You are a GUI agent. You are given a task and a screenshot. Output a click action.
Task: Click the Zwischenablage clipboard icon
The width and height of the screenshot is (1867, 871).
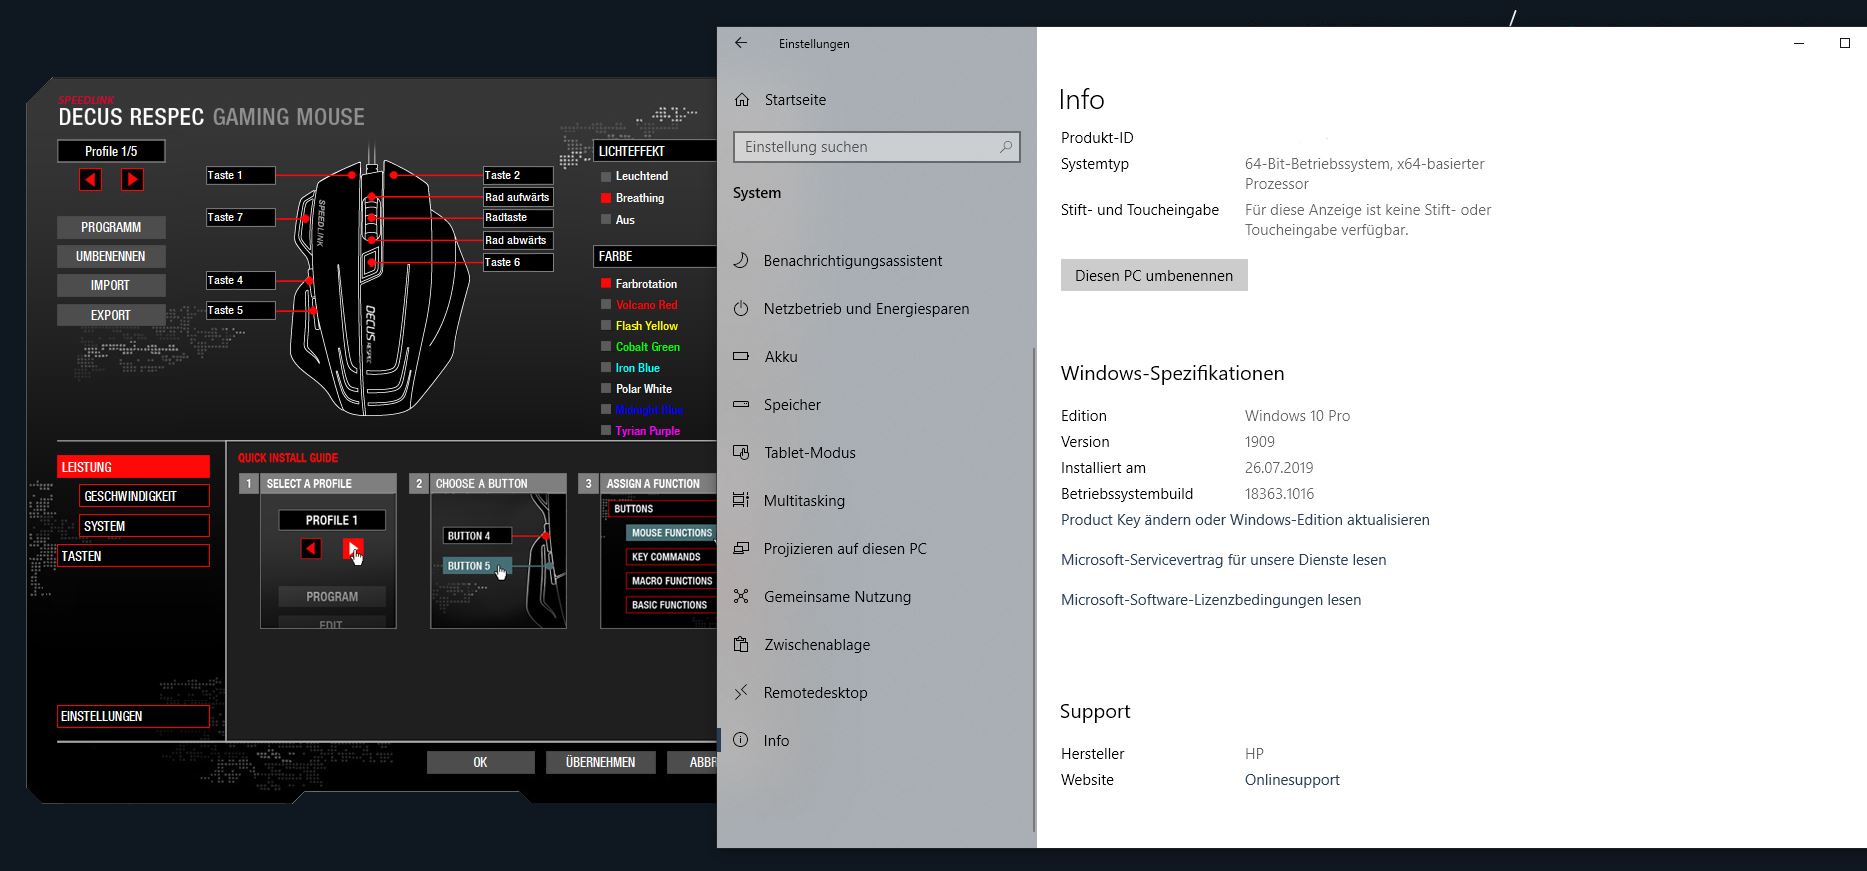coord(741,644)
